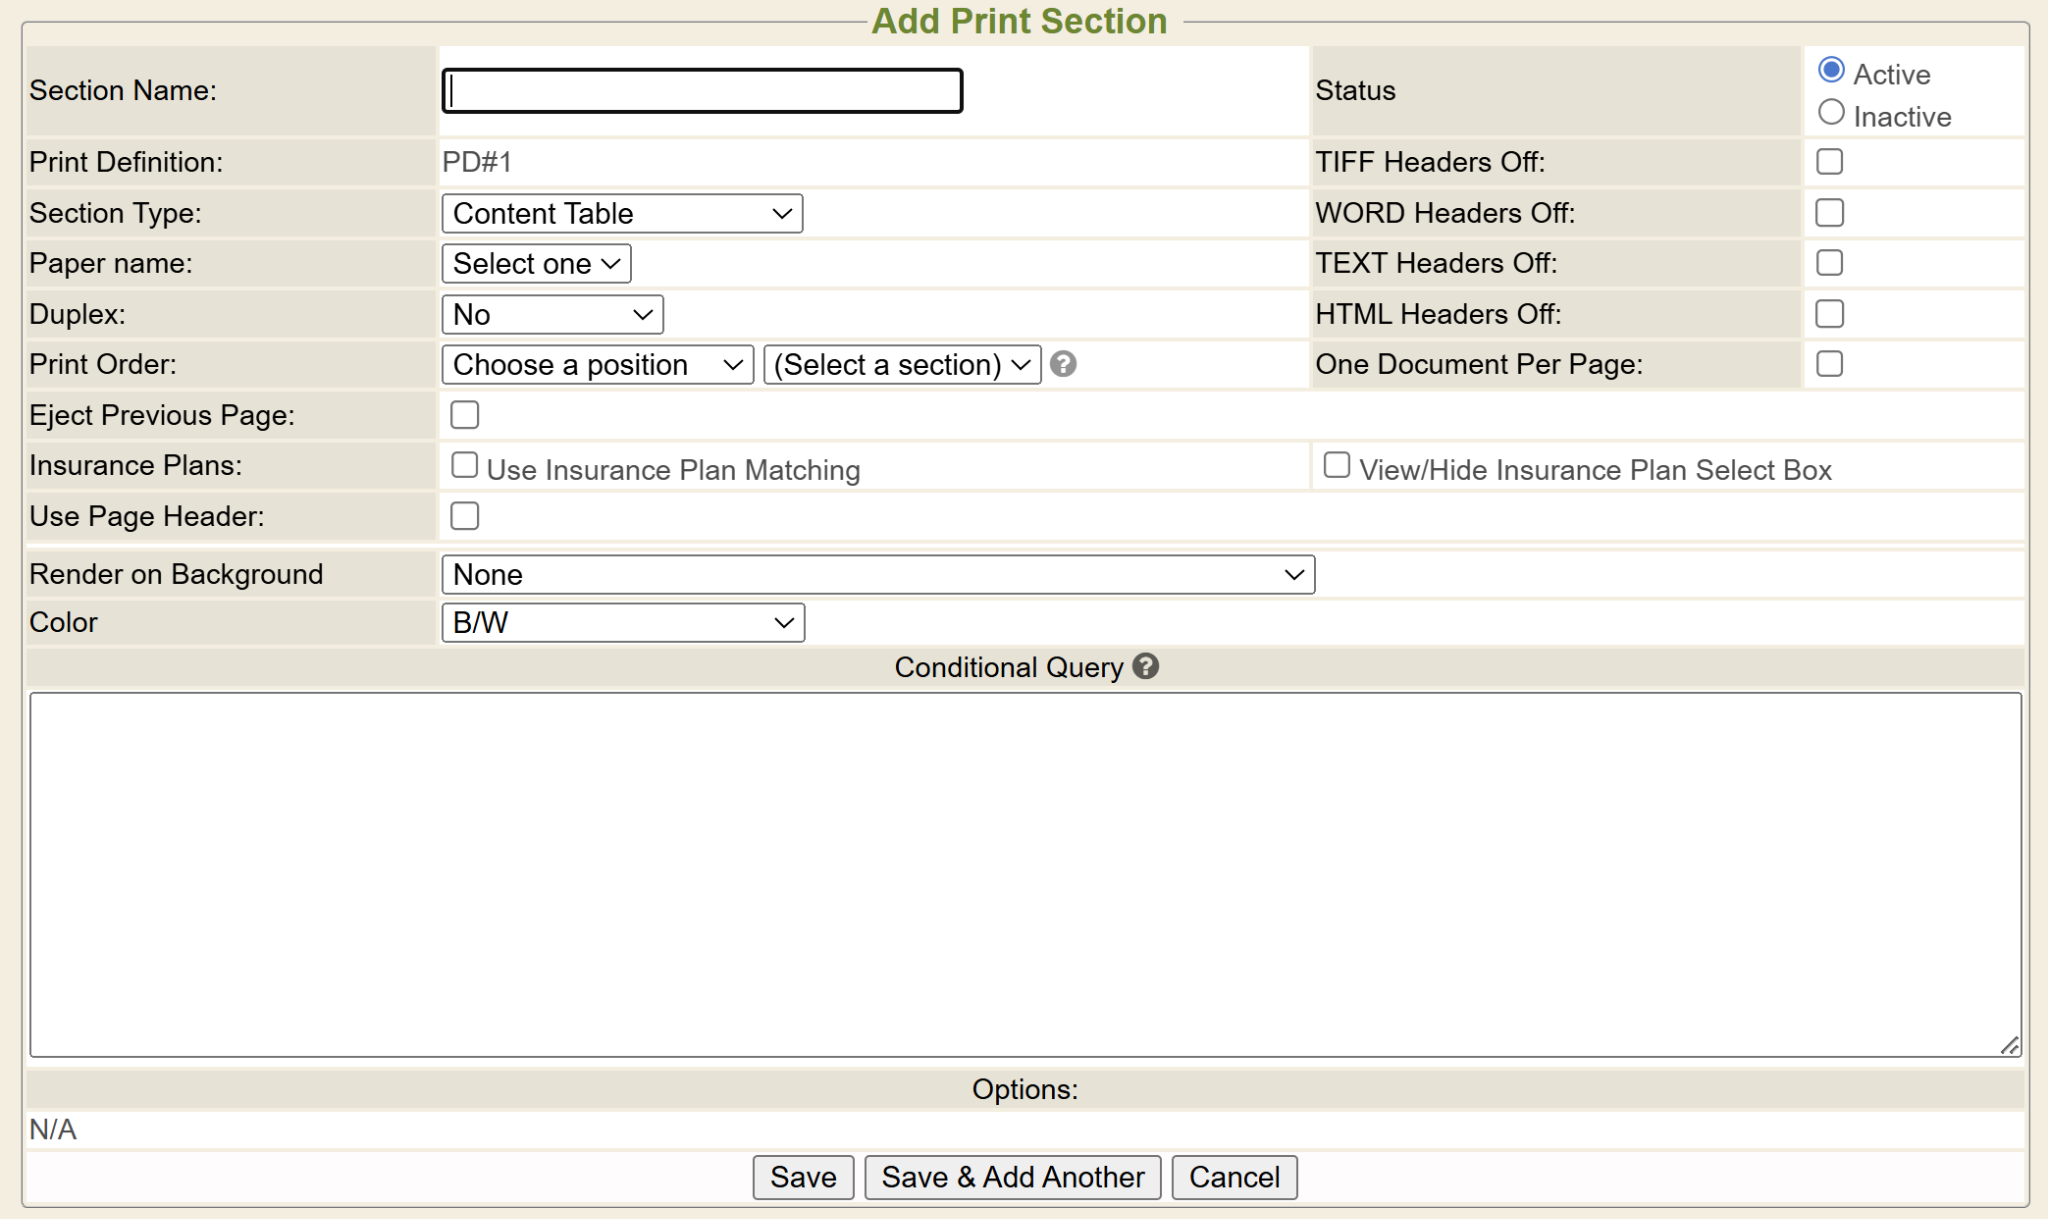Click the Save button
The height and width of the screenshot is (1219, 2048).
tap(802, 1177)
